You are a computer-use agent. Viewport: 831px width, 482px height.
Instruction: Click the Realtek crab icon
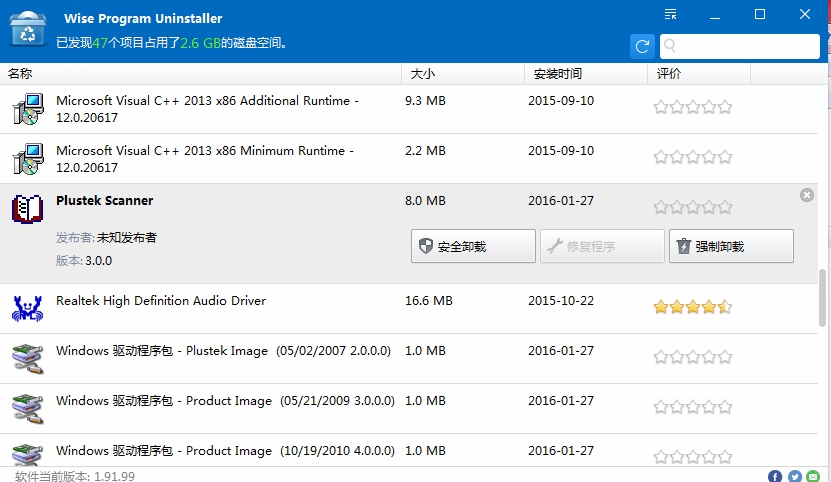tap(28, 309)
